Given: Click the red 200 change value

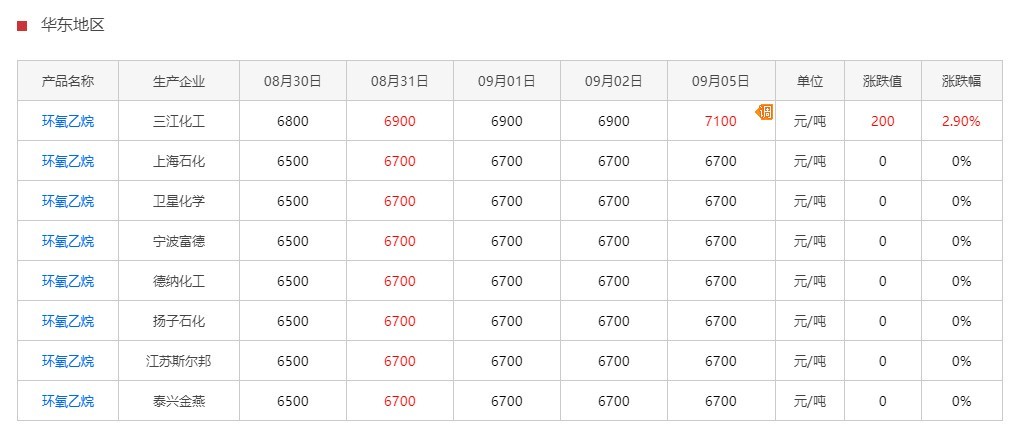Looking at the screenshot, I should point(883,122).
